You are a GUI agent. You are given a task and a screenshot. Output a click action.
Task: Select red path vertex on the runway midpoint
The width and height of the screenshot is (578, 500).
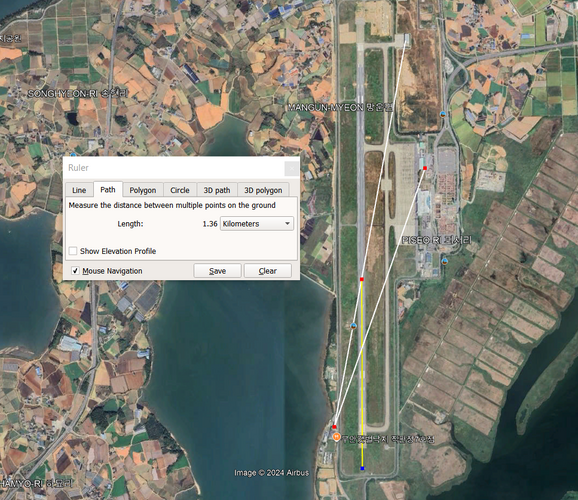tap(362, 279)
